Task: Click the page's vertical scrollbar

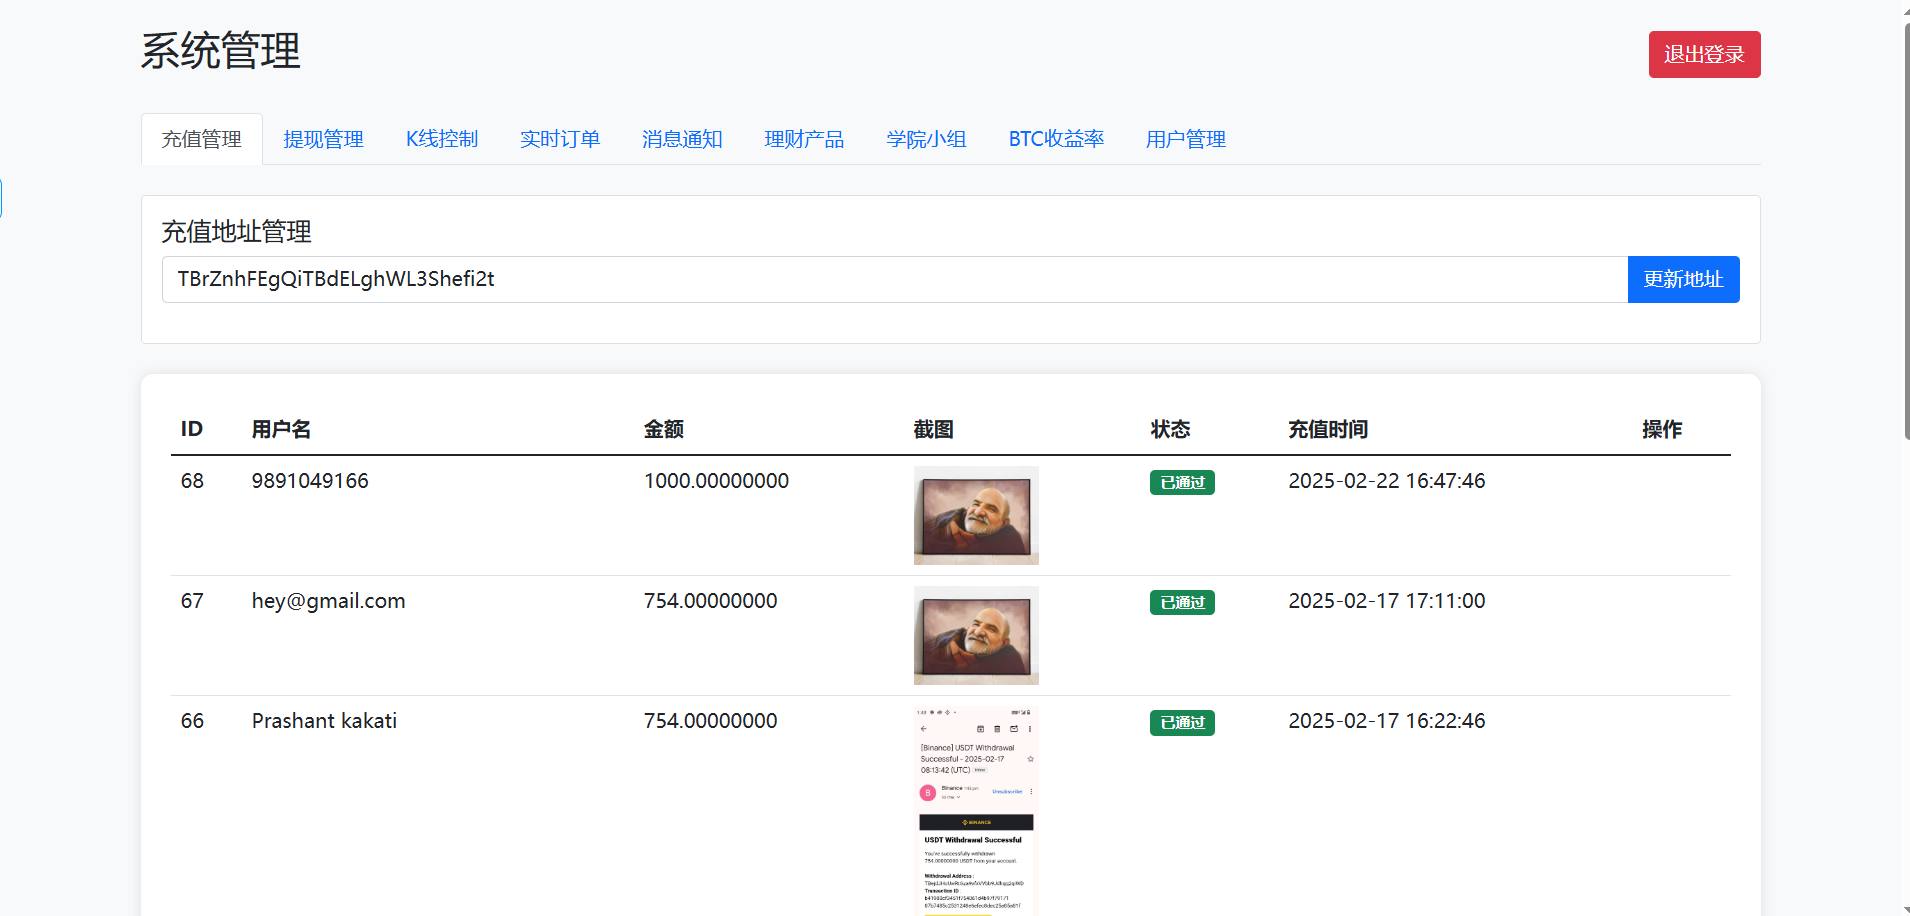Action: point(1905,230)
